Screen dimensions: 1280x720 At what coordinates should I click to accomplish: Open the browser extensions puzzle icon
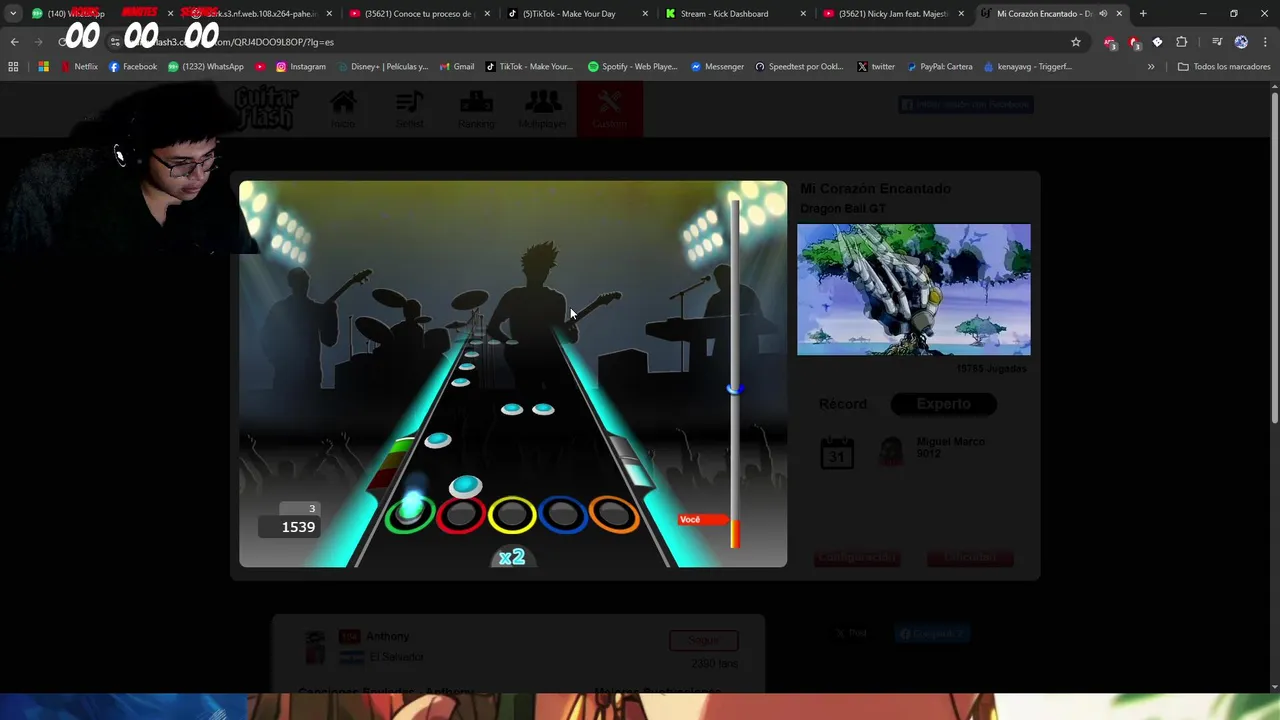point(1181,42)
